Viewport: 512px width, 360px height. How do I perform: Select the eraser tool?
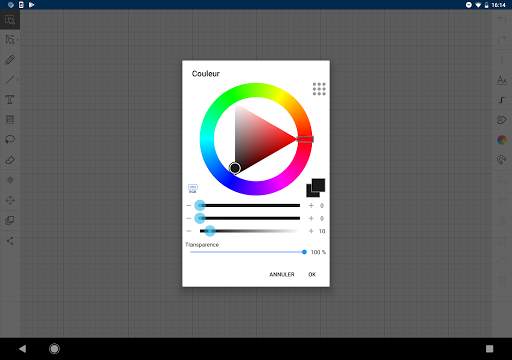tap(10, 160)
